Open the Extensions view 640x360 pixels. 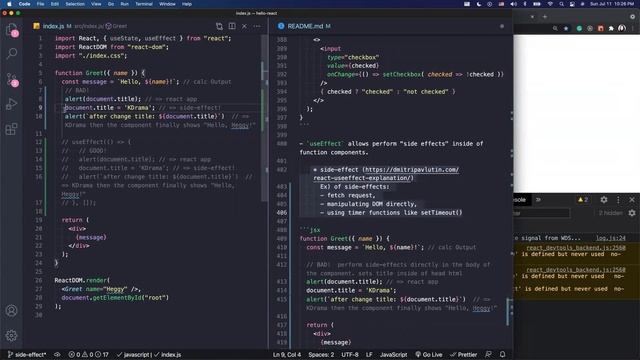[x=11, y=129]
